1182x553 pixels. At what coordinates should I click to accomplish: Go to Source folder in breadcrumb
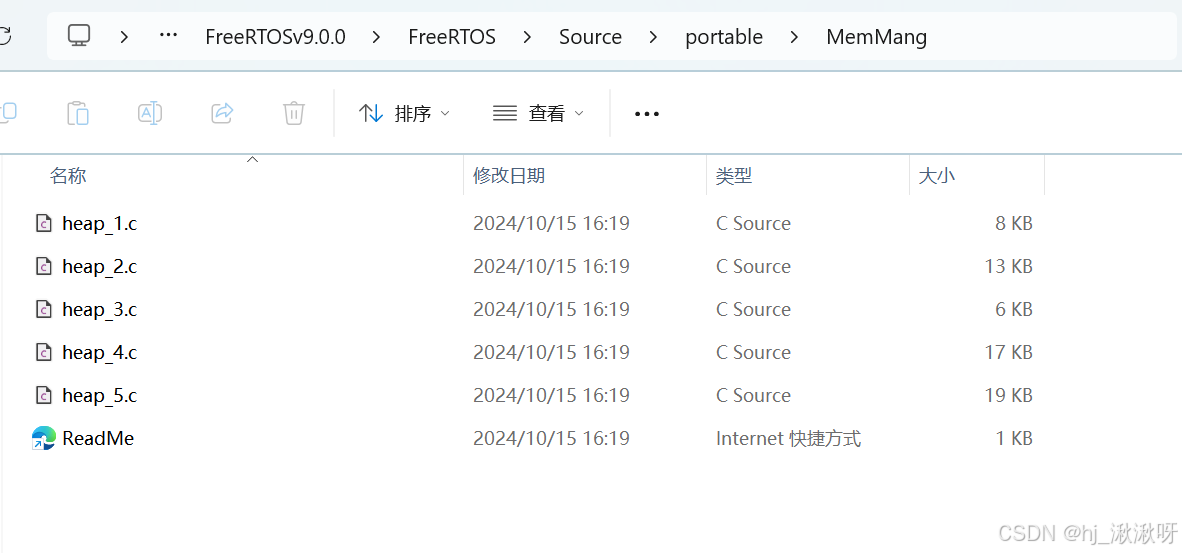(590, 36)
